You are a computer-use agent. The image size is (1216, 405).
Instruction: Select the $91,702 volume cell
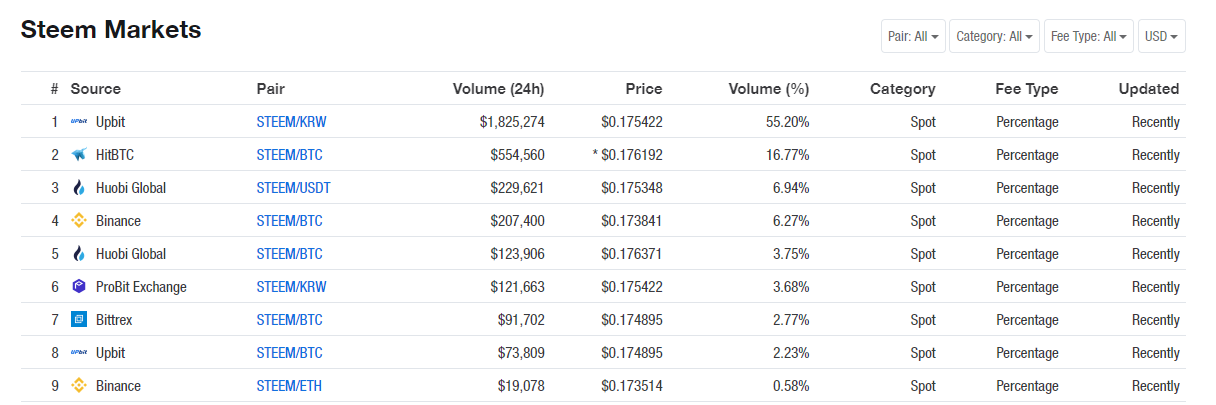521,320
